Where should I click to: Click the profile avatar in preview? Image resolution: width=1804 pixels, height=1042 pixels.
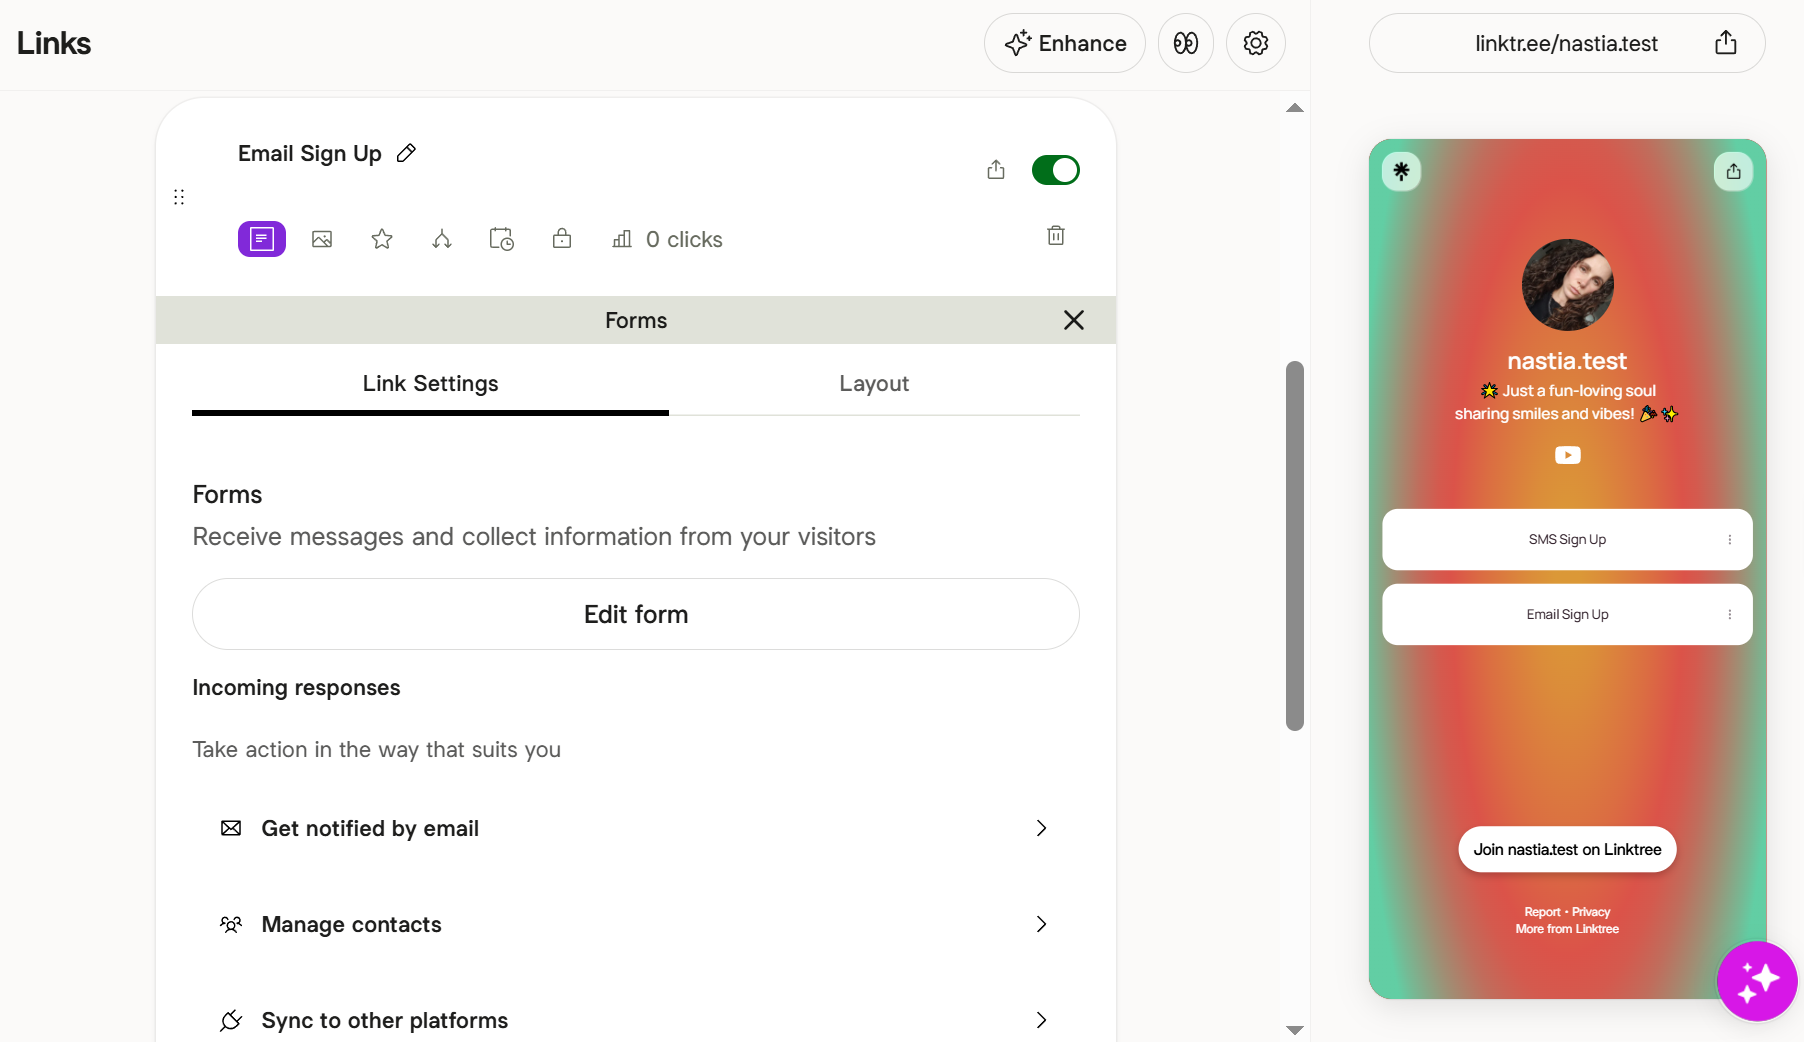click(1567, 285)
